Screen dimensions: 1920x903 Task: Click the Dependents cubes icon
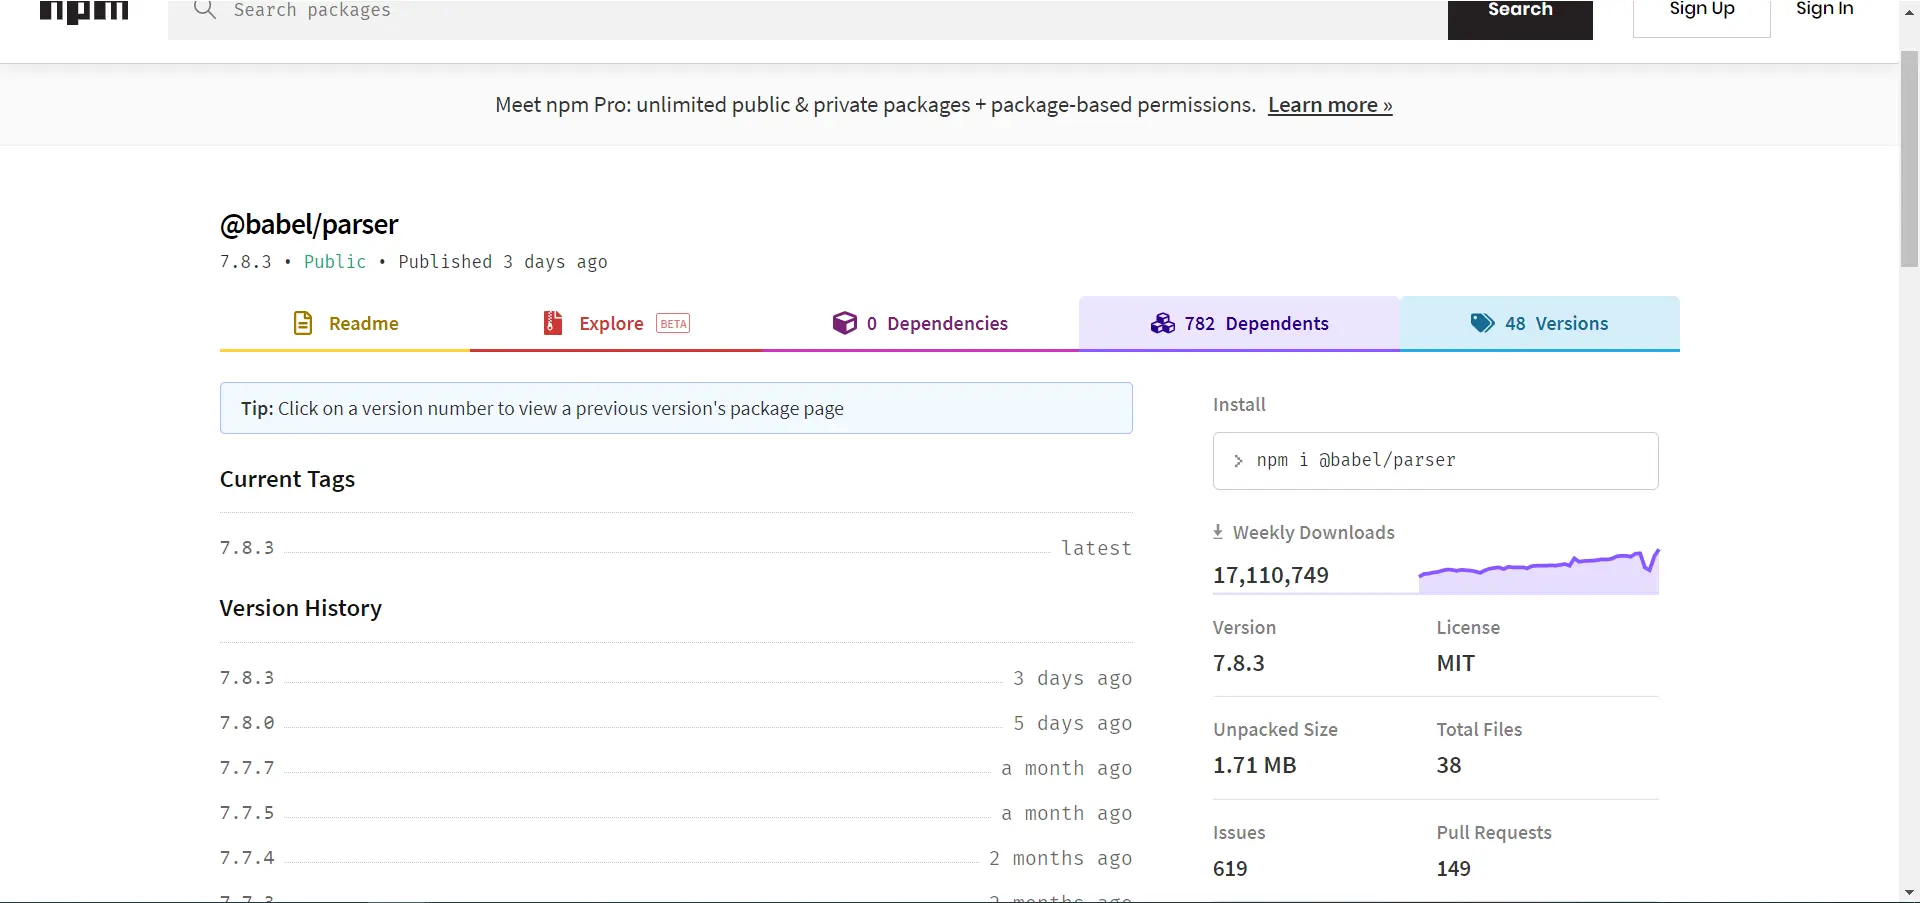click(x=1163, y=323)
